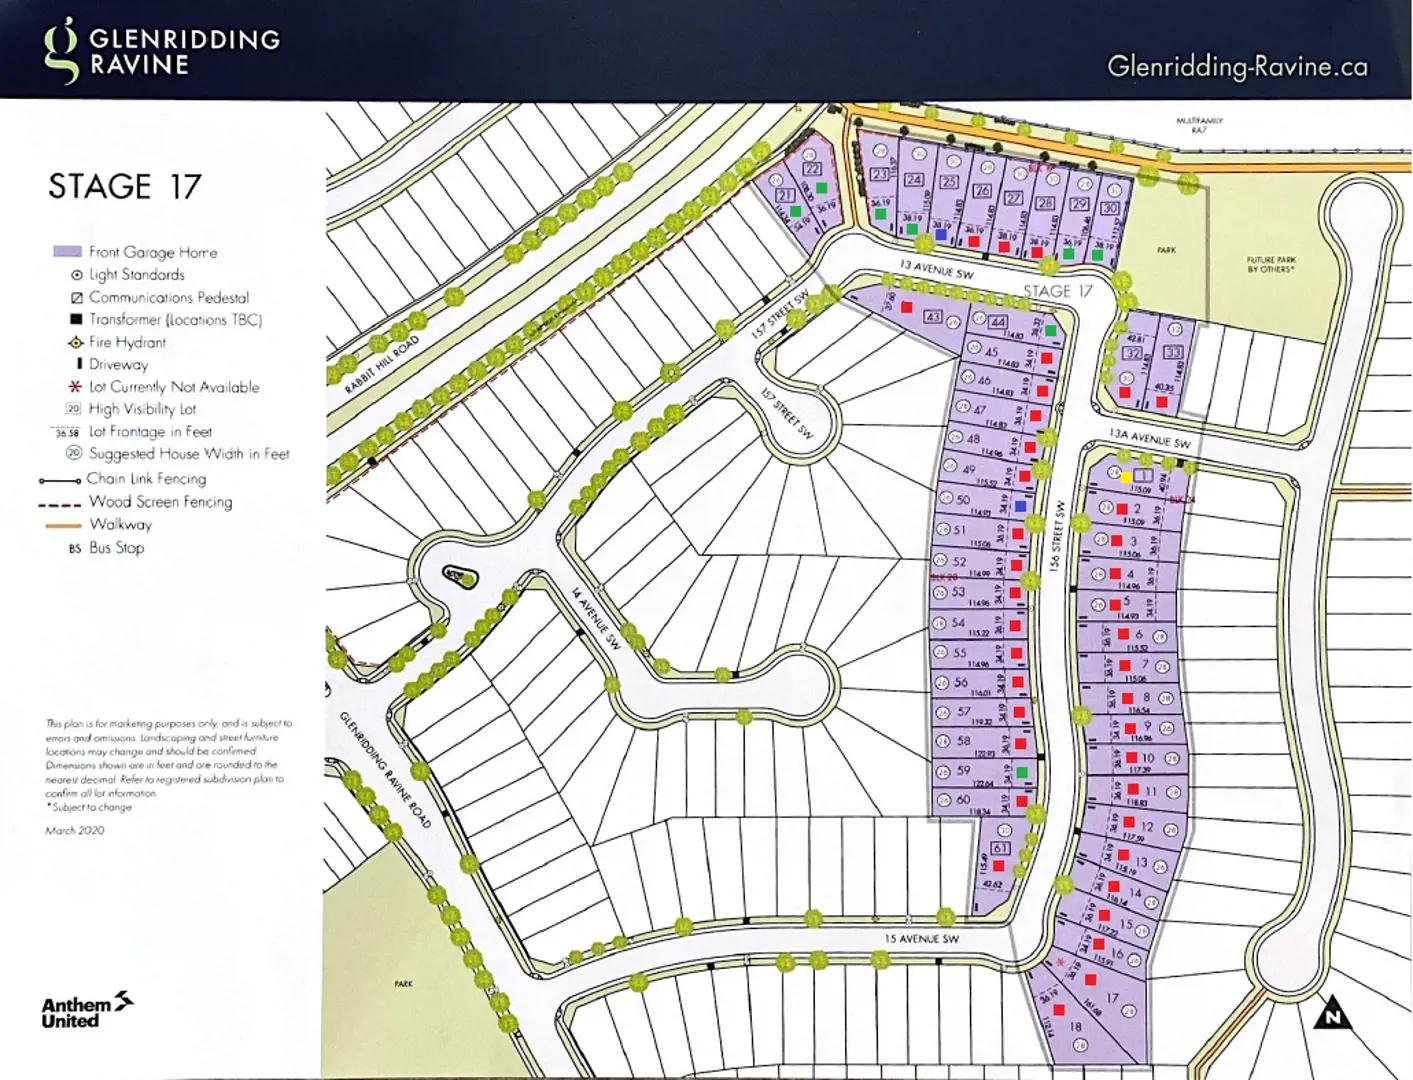Click the north compass arrow icon
Image resolution: width=1413 pixels, height=1080 pixels.
tap(1331, 1014)
